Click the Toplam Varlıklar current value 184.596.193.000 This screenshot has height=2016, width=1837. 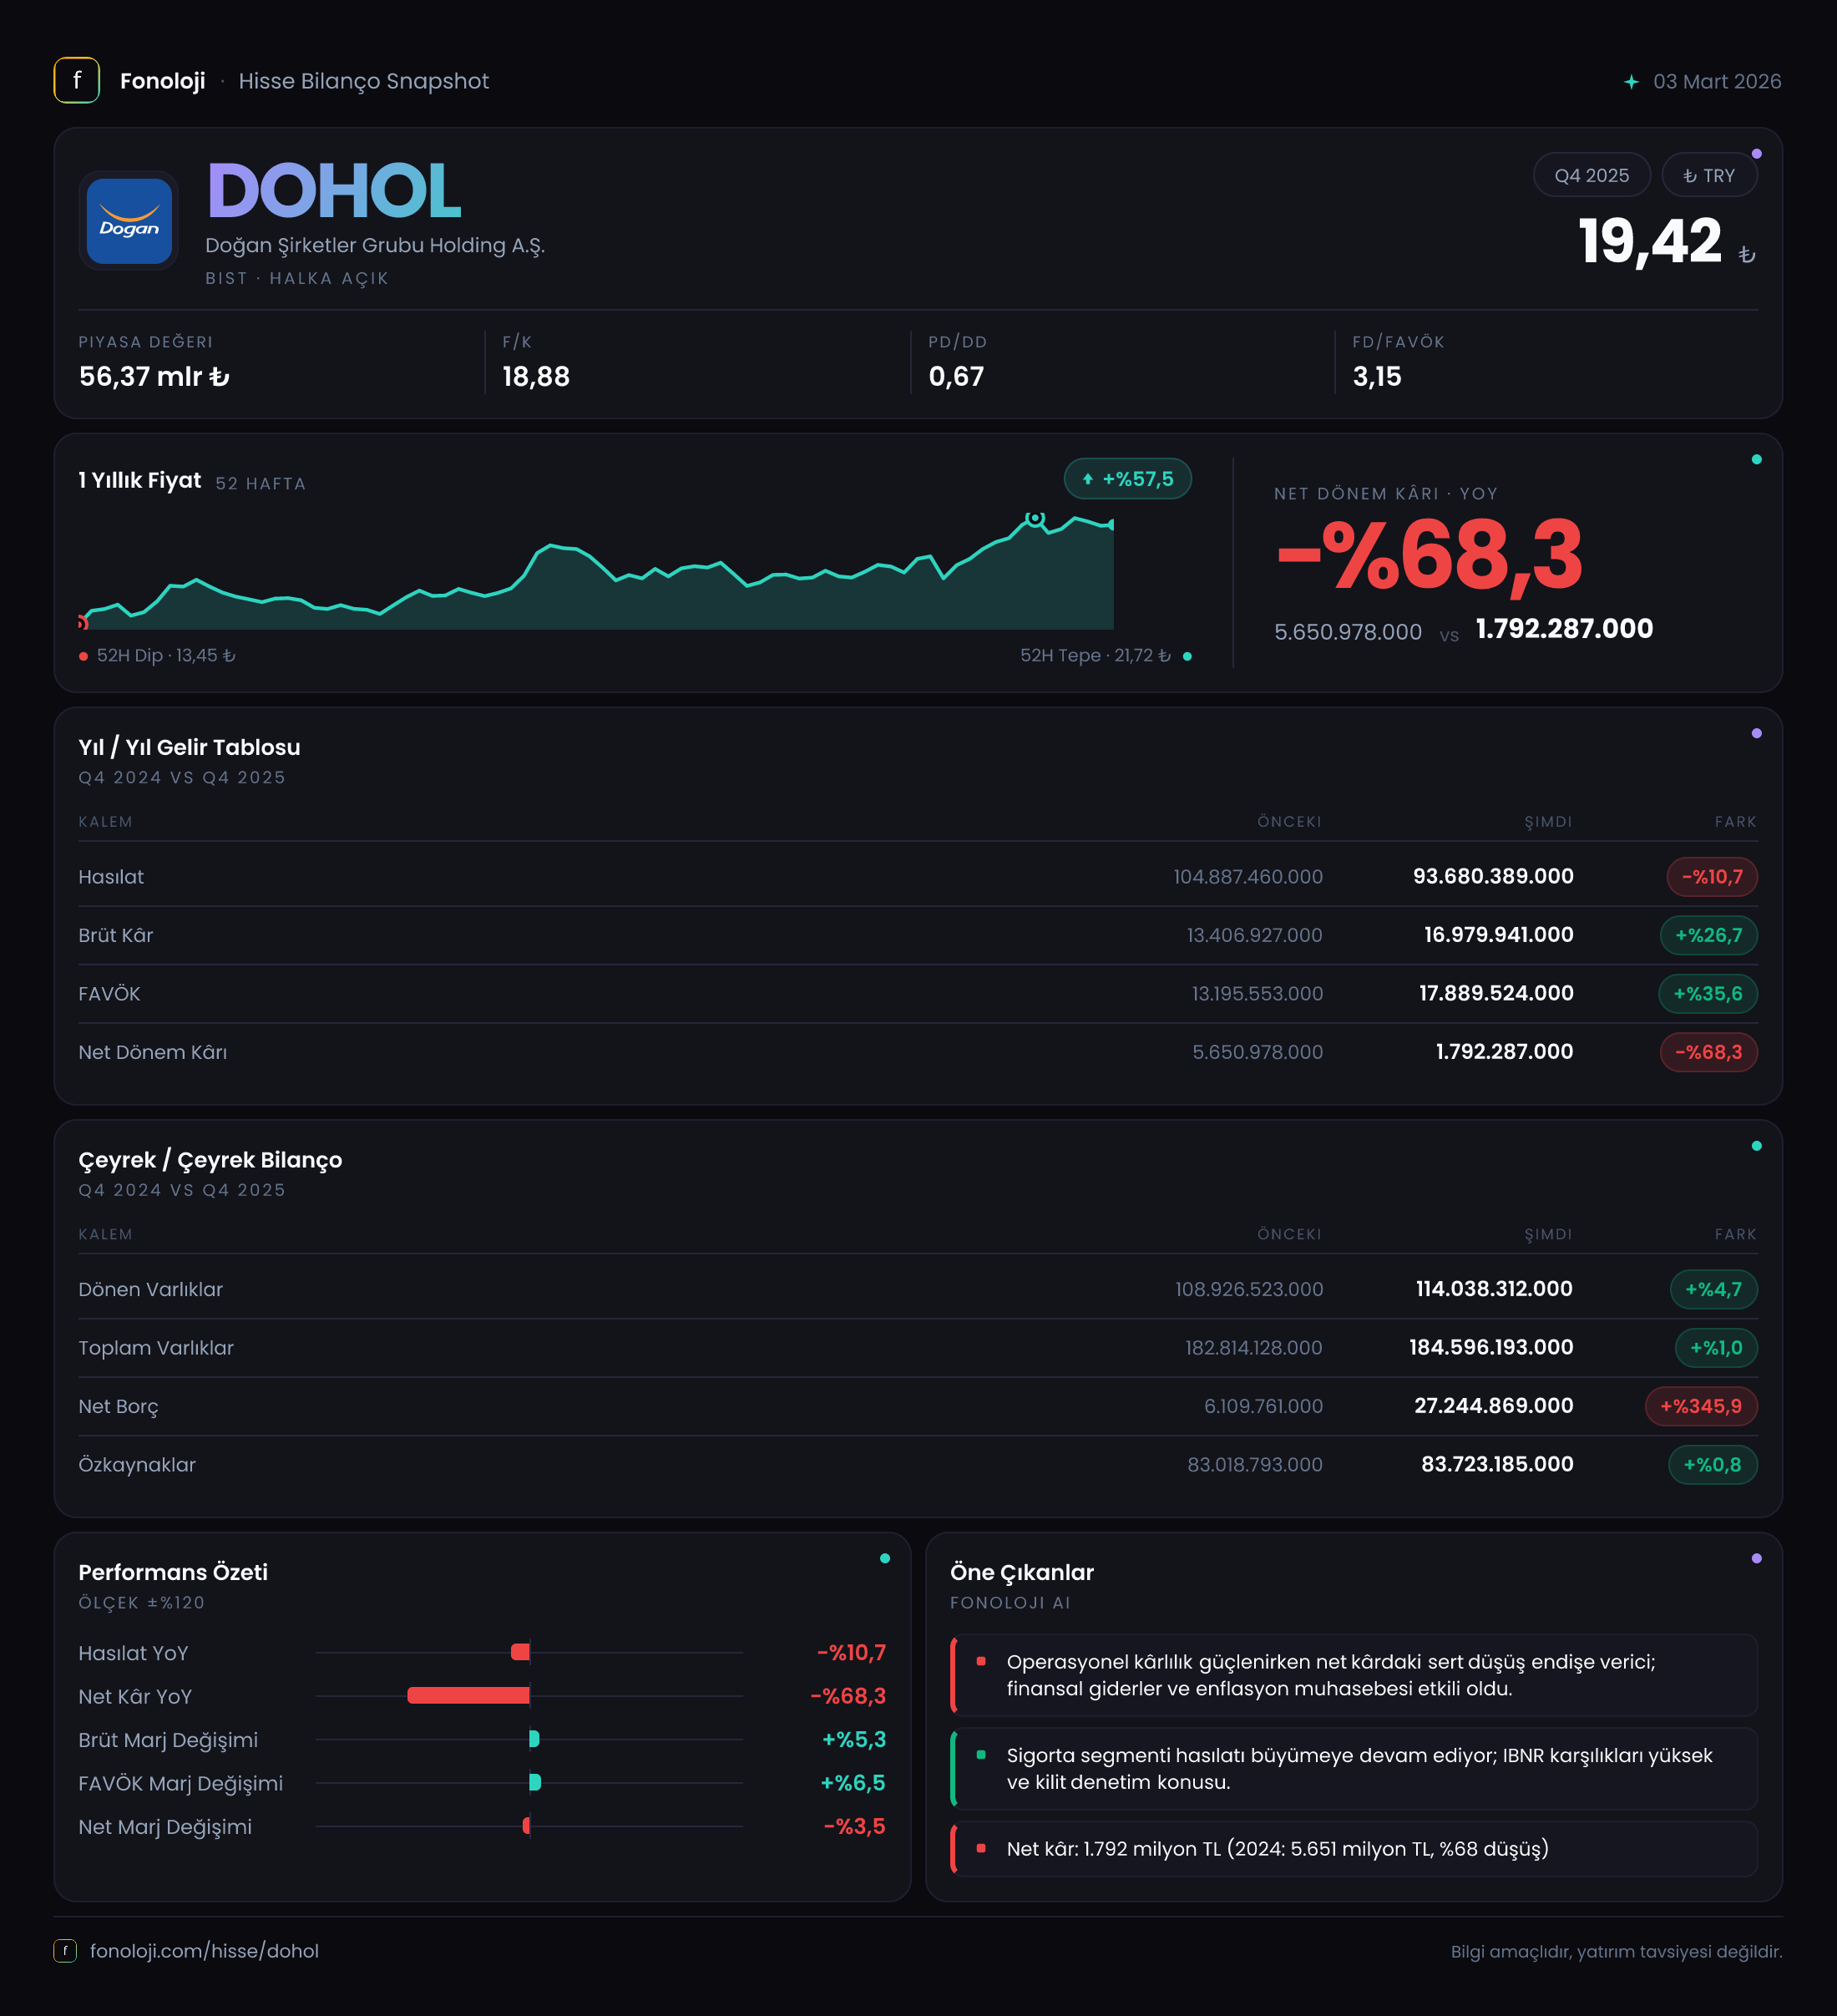[x=1491, y=1348]
